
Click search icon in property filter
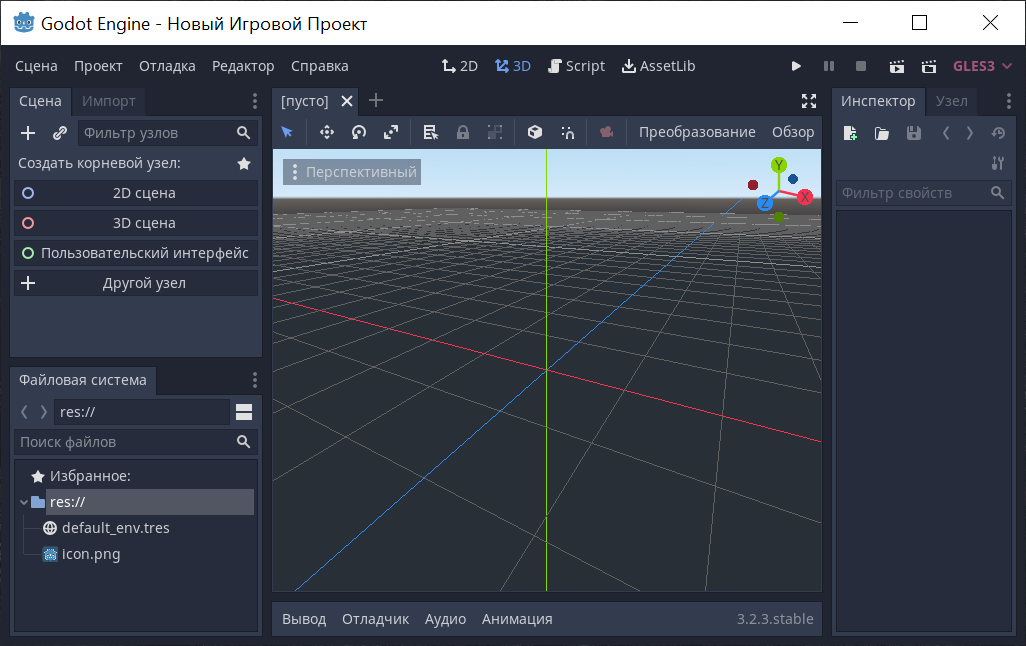(997, 192)
